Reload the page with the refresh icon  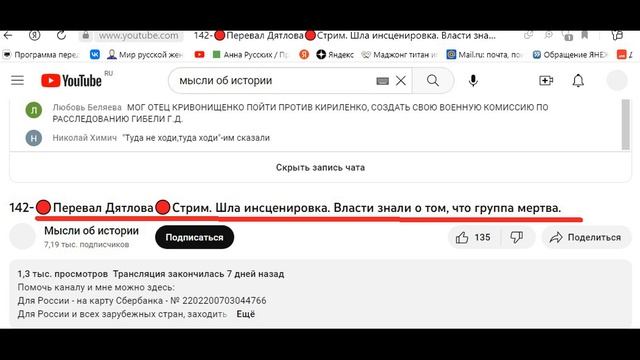[x=61, y=36]
